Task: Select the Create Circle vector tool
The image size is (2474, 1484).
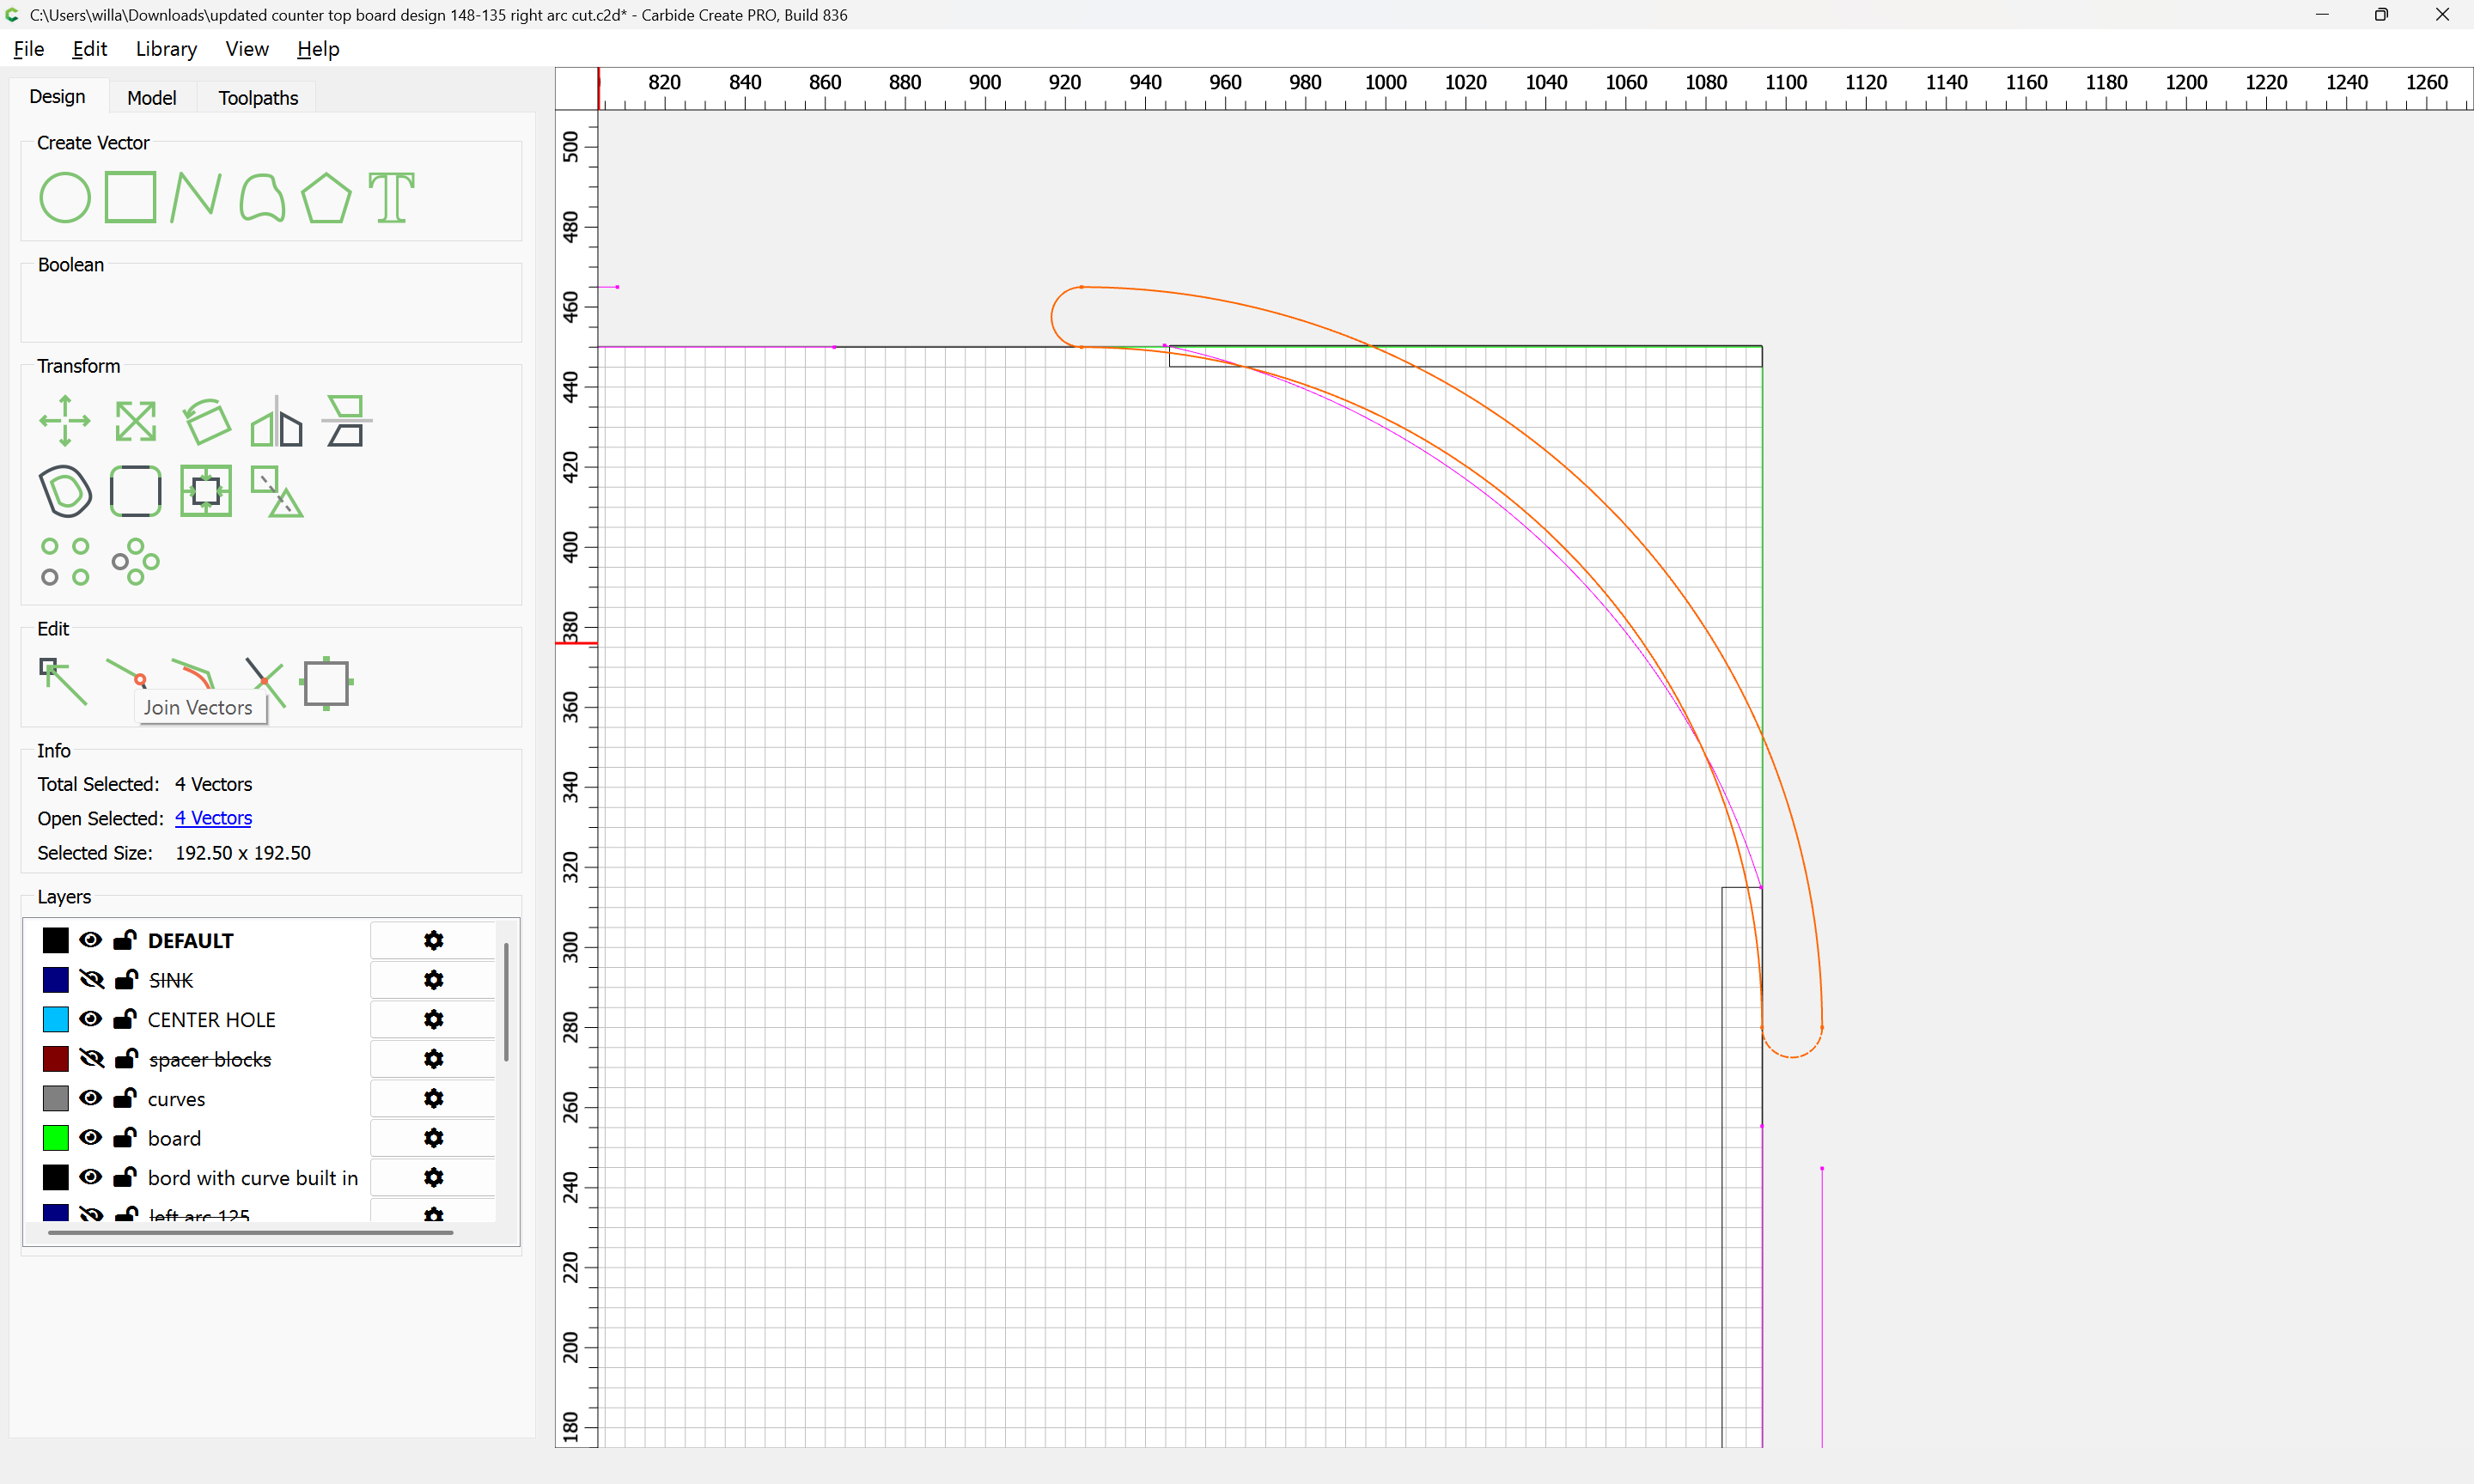Action: click(65, 197)
